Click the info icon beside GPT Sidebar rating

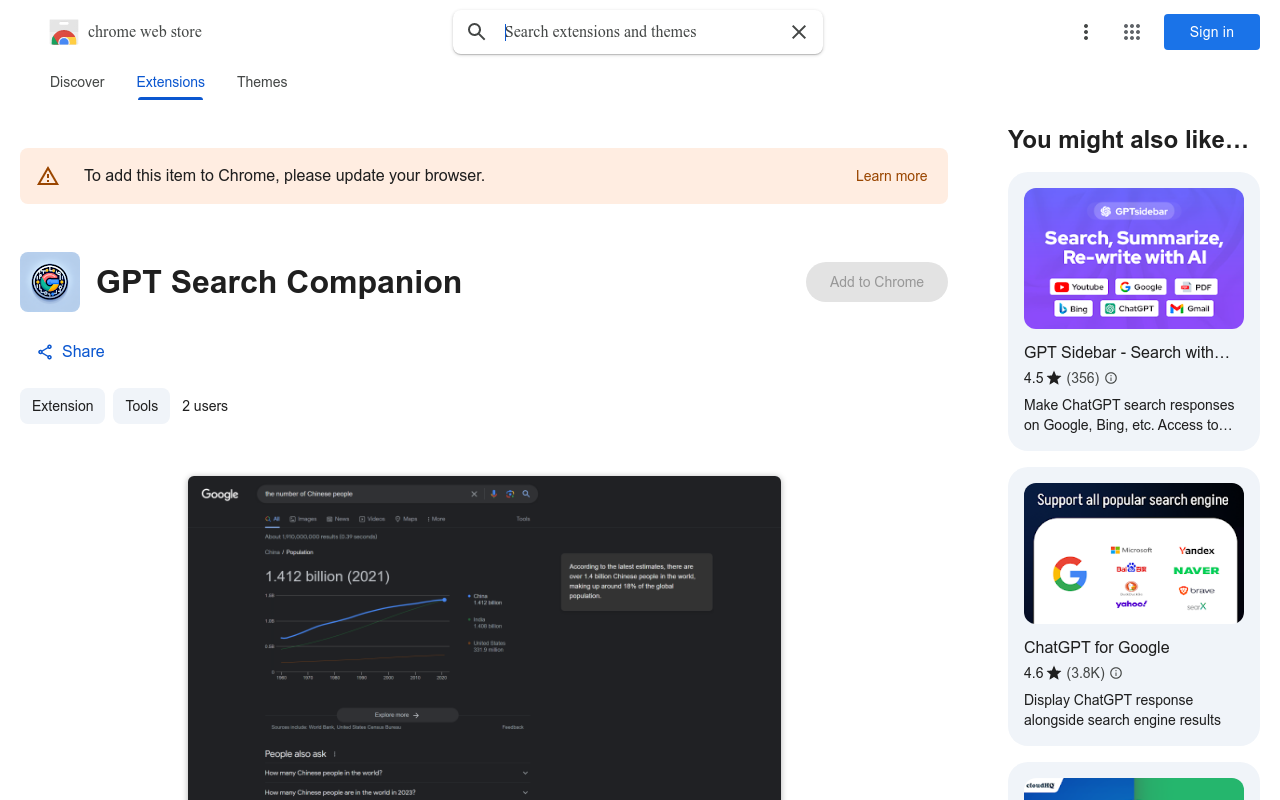pos(1111,378)
